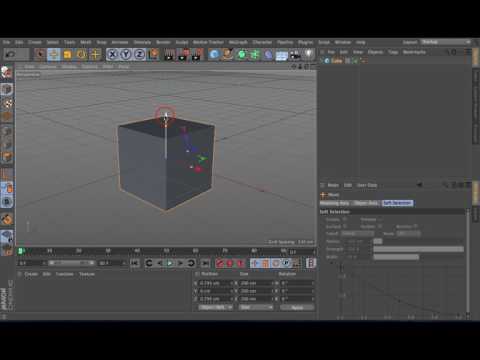
Task: Render to Picture Viewer
Action: coord(183,54)
